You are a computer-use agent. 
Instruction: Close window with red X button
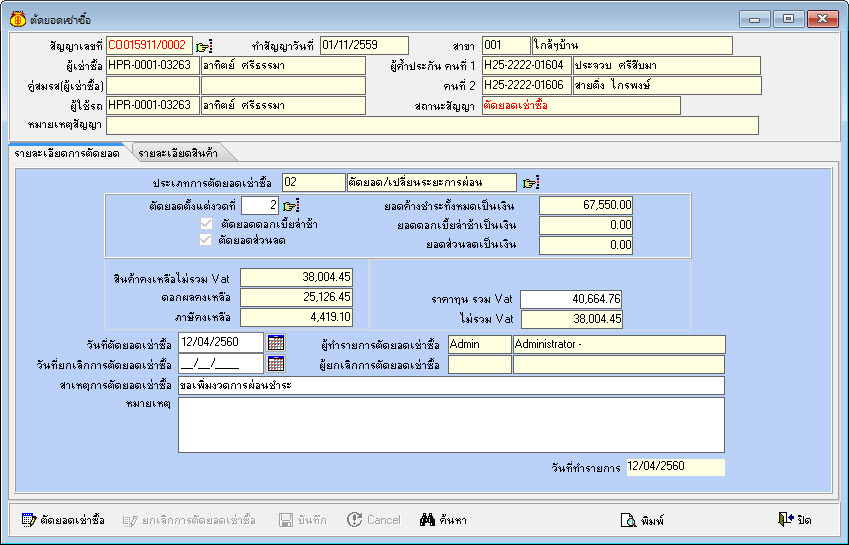point(822,19)
